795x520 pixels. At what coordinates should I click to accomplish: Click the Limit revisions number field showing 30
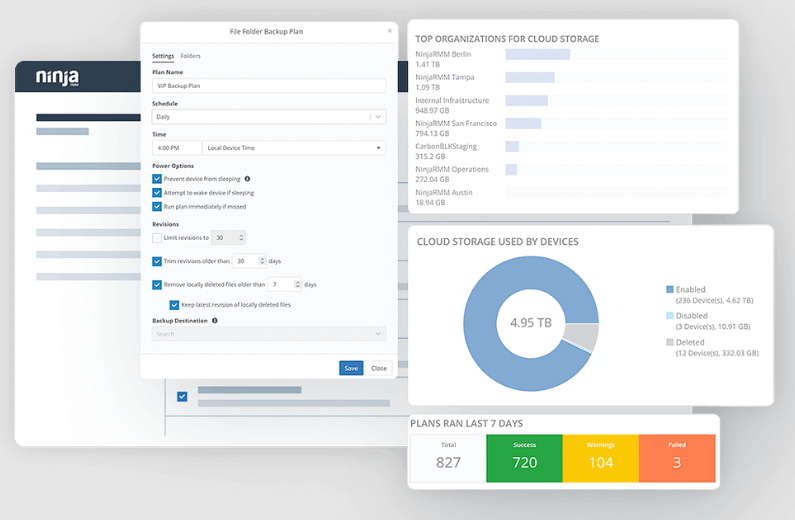[225, 237]
